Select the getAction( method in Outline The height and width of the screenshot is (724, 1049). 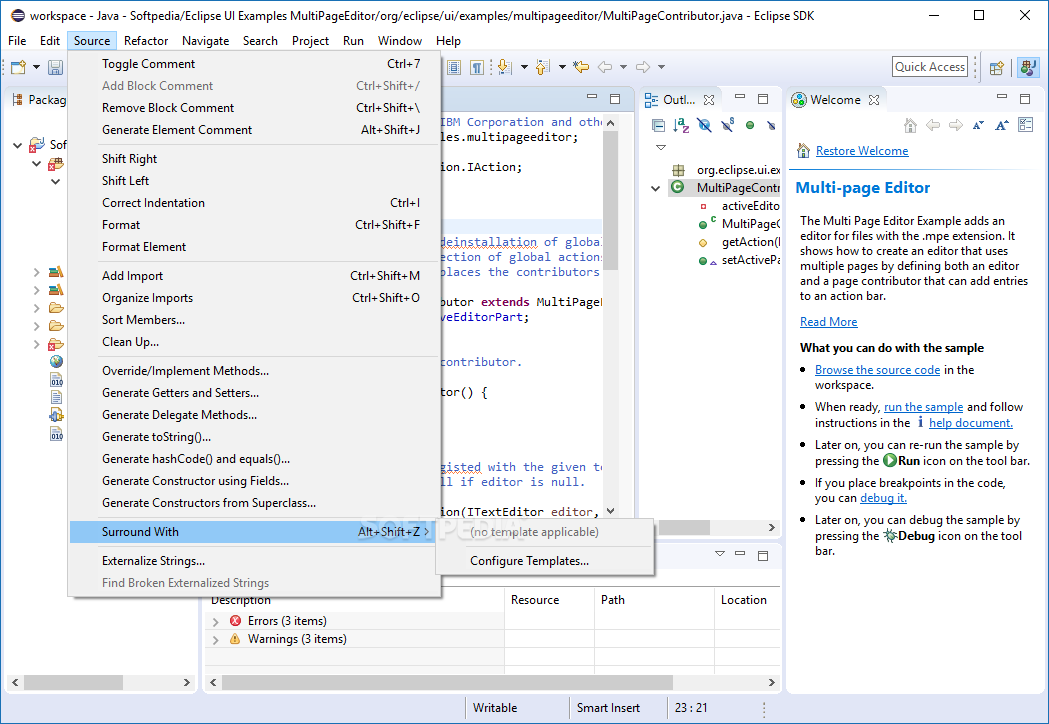(x=740, y=242)
